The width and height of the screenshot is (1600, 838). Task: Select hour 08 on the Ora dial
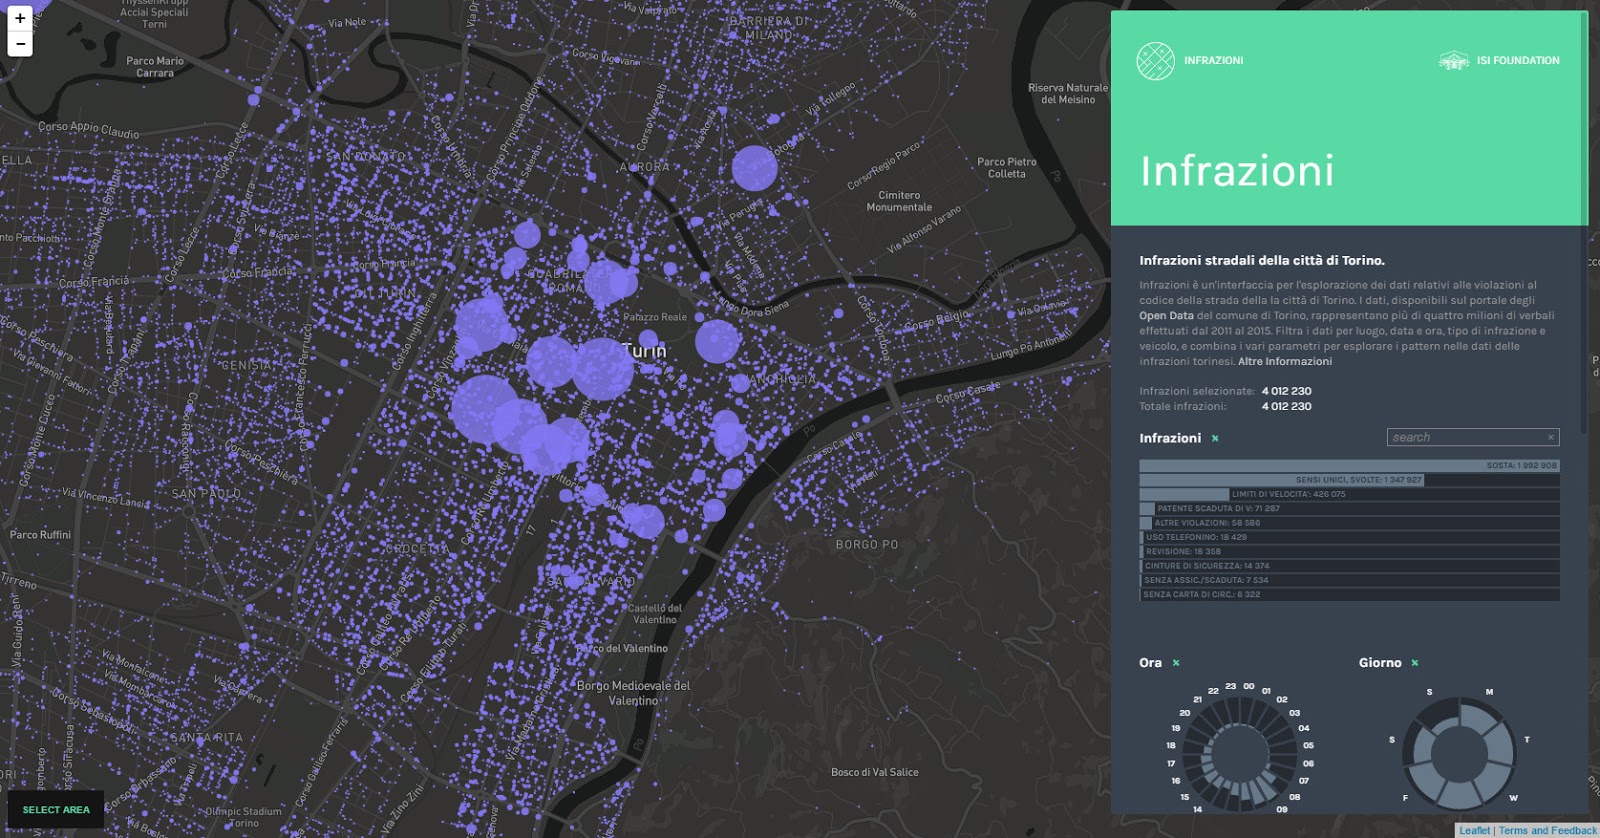(1294, 797)
